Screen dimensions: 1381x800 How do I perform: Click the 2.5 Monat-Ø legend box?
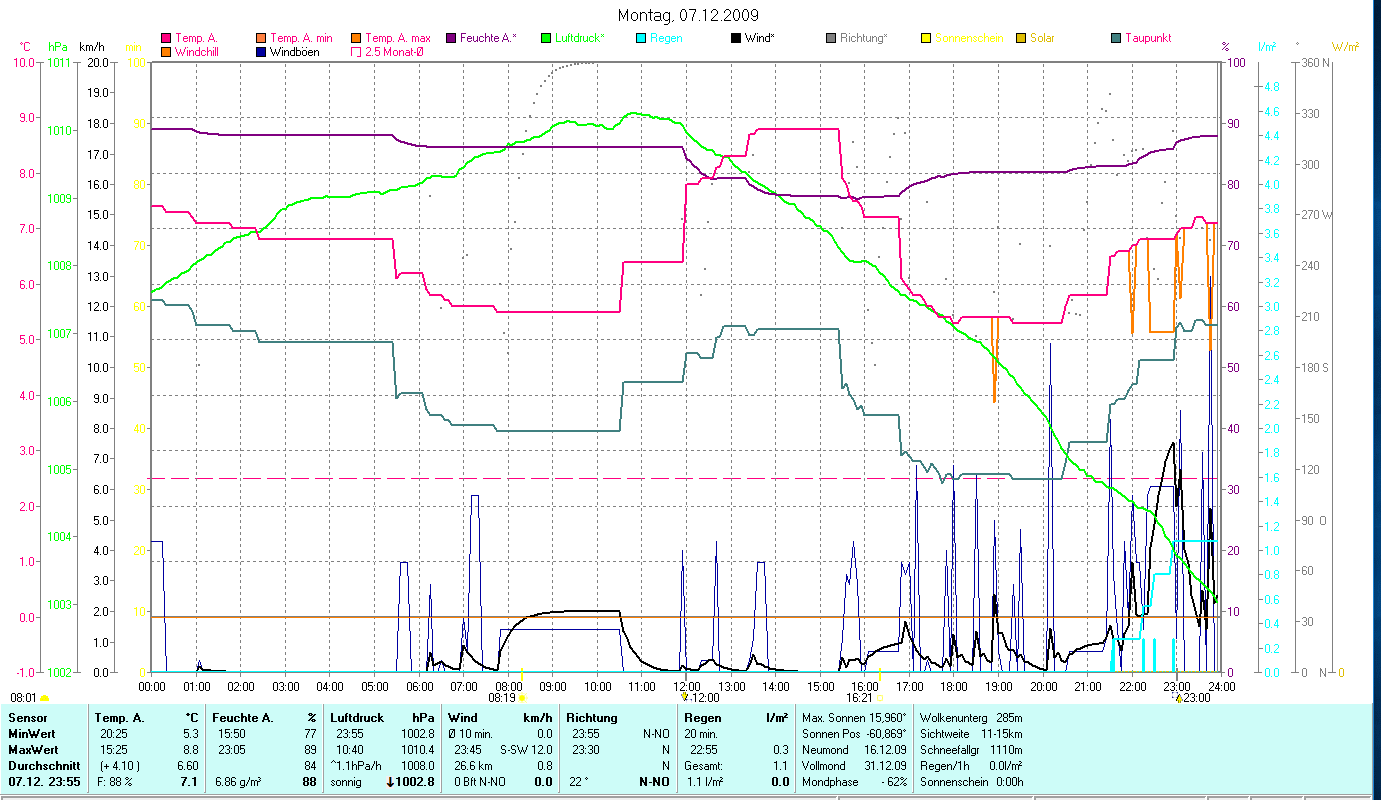(x=356, y=51)
